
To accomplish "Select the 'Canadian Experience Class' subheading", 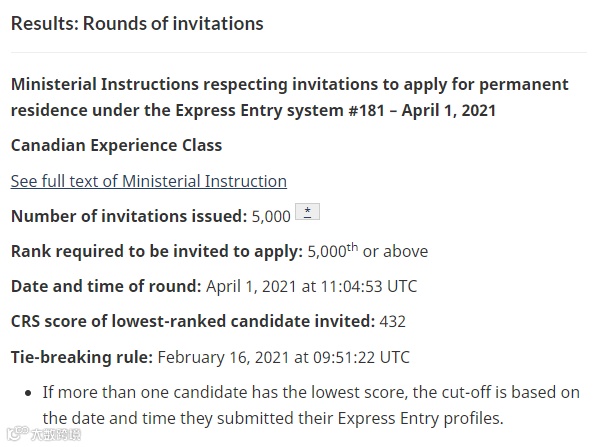I will (x=116, y=145).
